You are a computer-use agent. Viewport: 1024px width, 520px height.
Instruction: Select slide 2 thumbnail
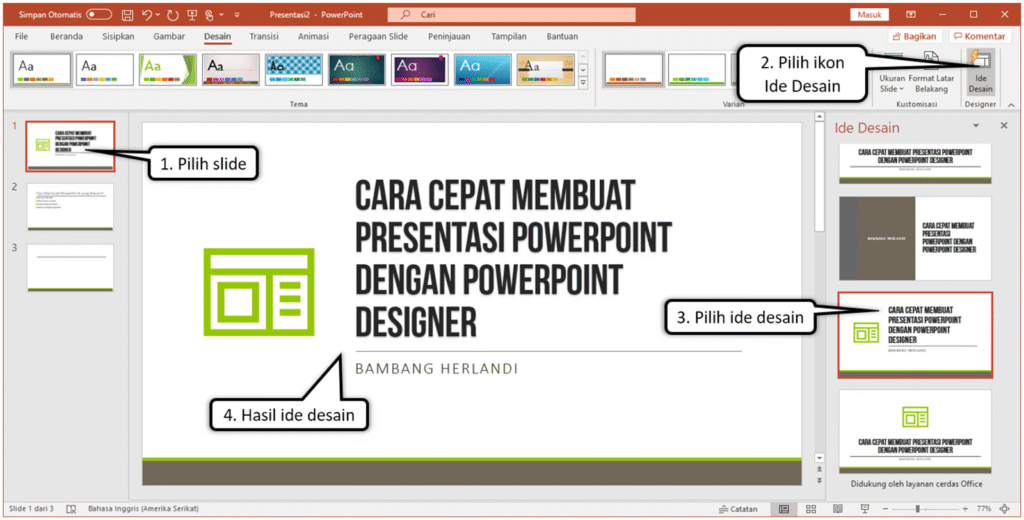(x=71, y=206)
